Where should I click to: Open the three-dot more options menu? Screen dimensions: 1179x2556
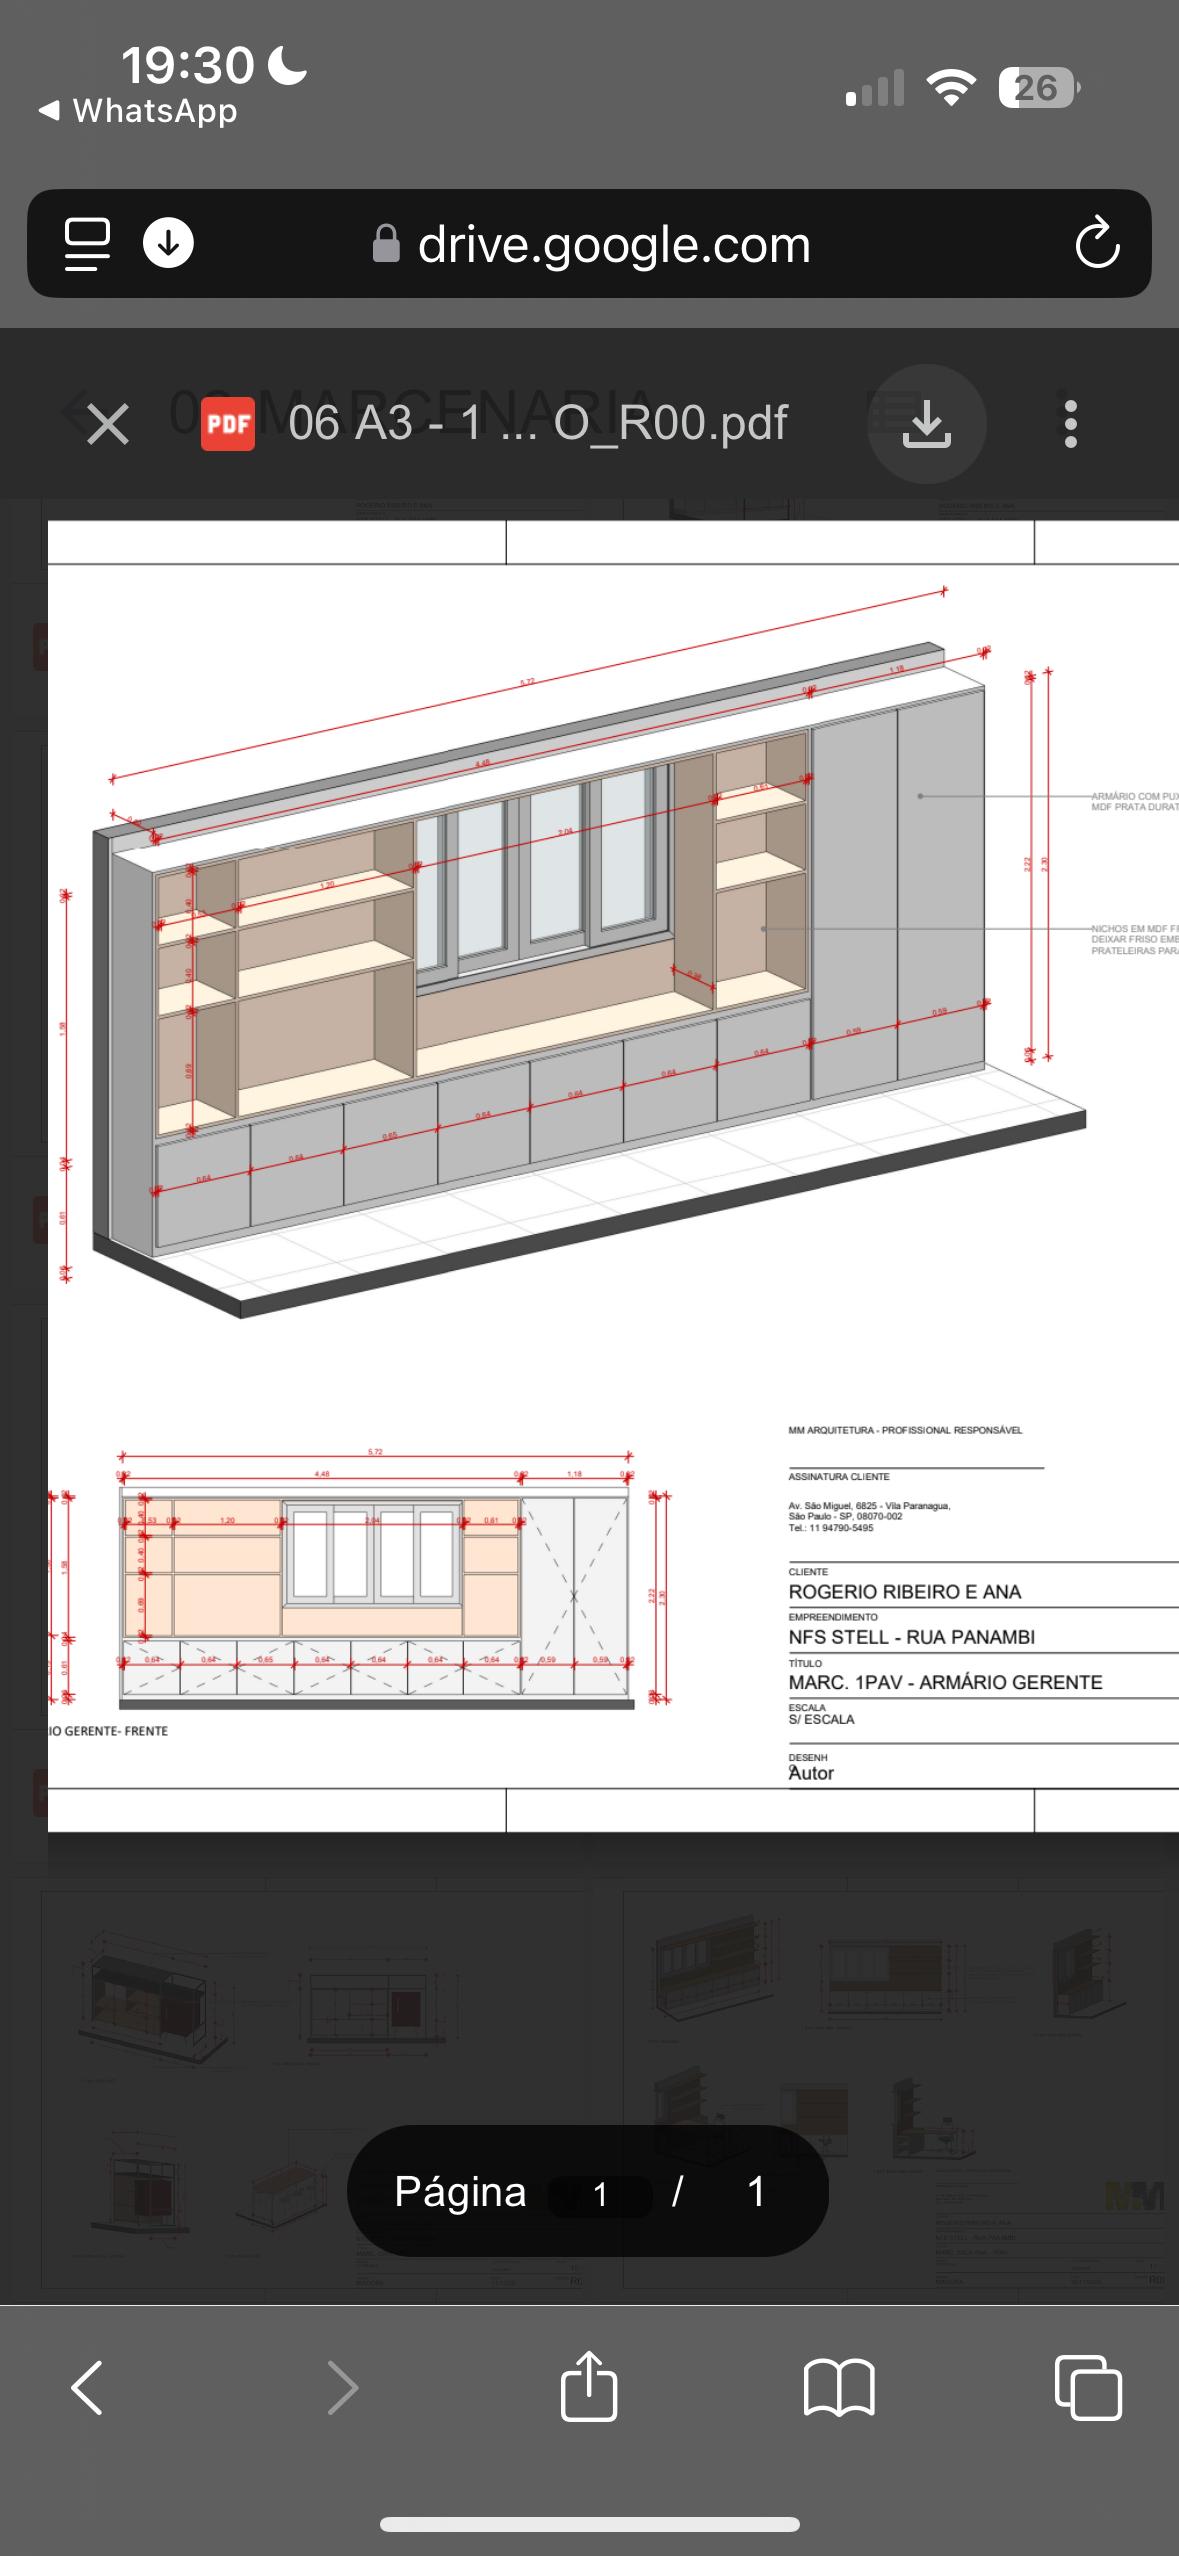point(1070,424)
